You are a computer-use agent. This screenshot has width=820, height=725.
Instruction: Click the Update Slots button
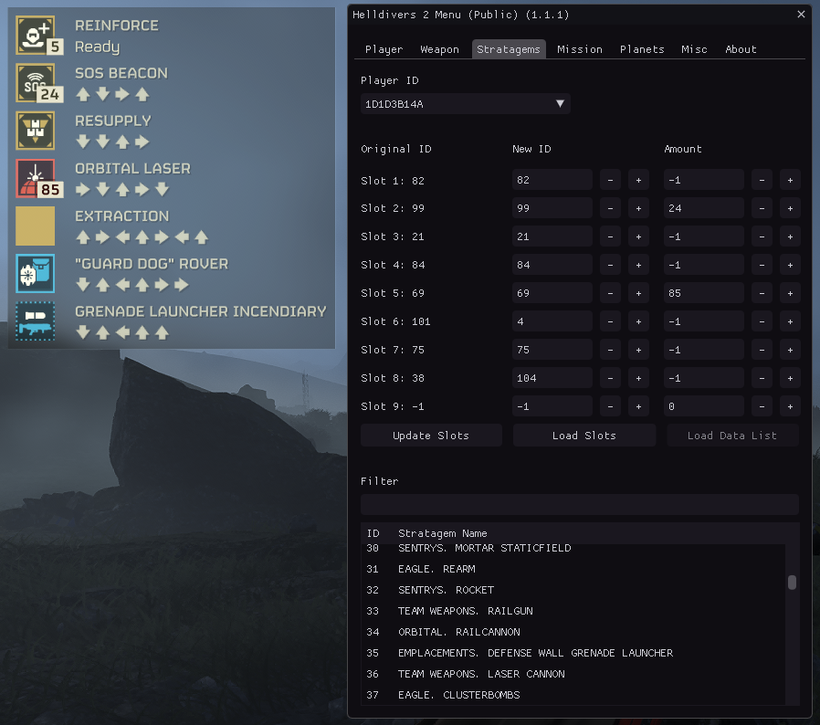point(432,436)
